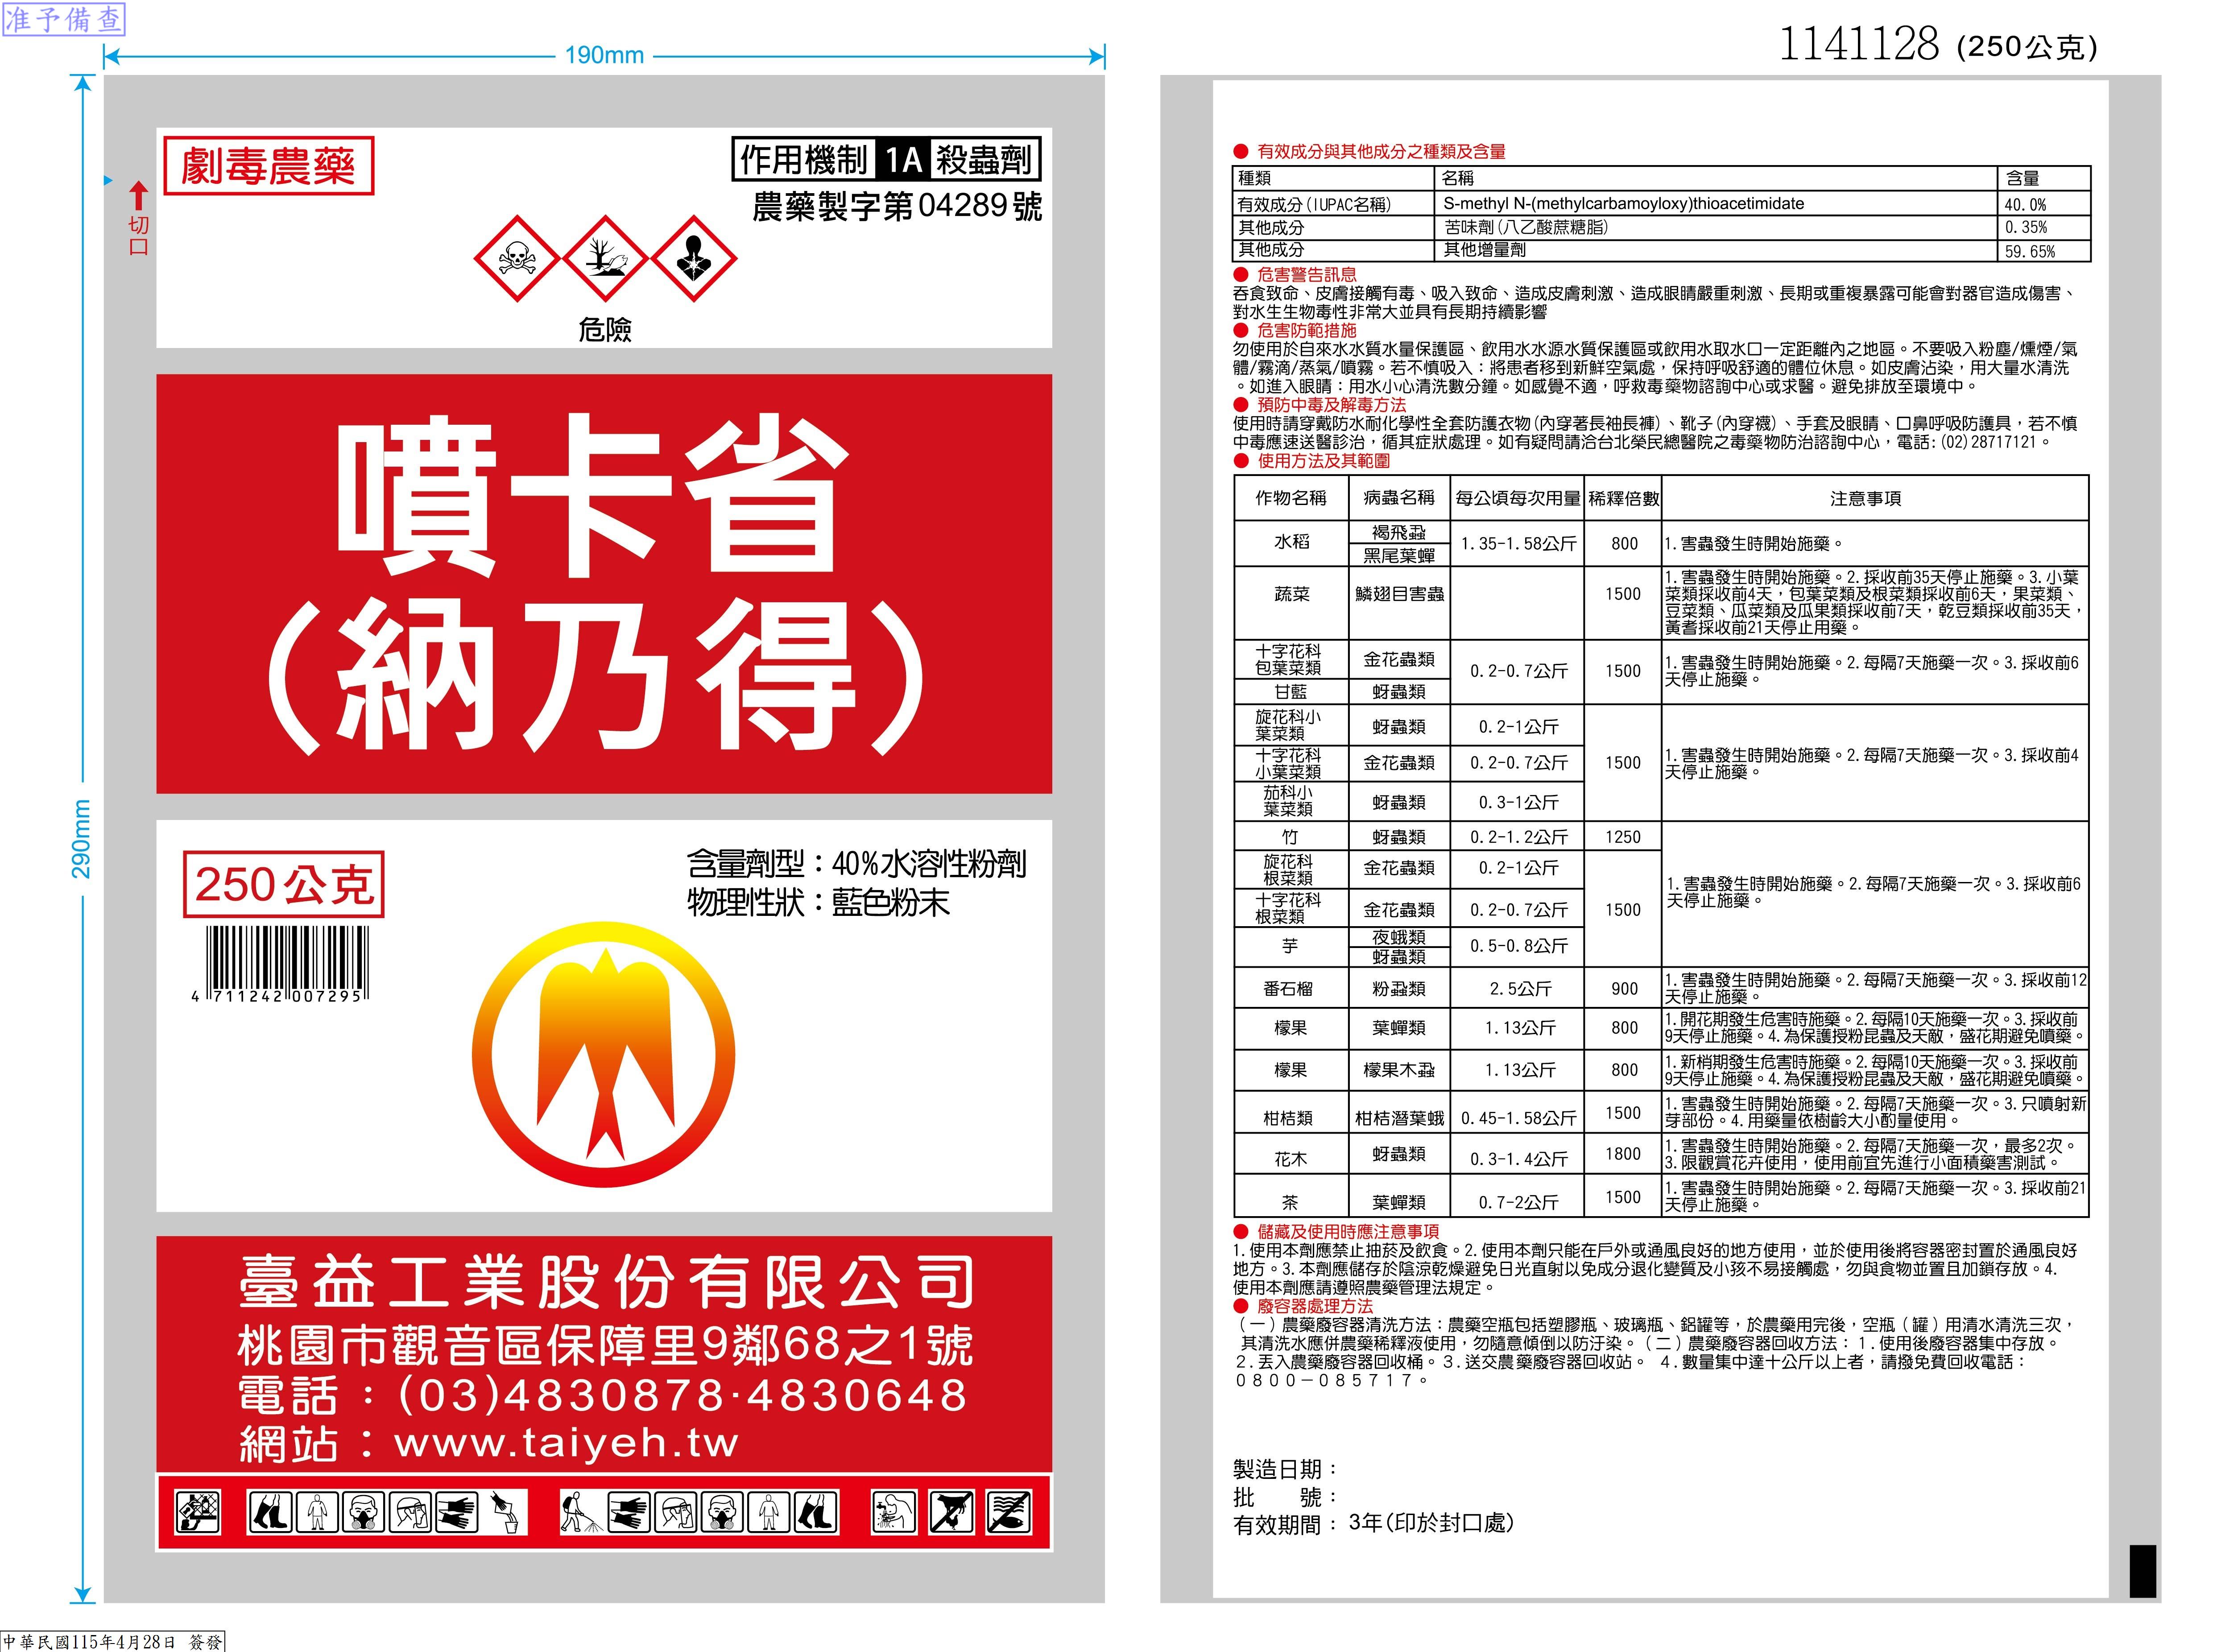Click the registration number 農藥製字第04289號
2213x1652 pixels.
[x=897, y=207]
